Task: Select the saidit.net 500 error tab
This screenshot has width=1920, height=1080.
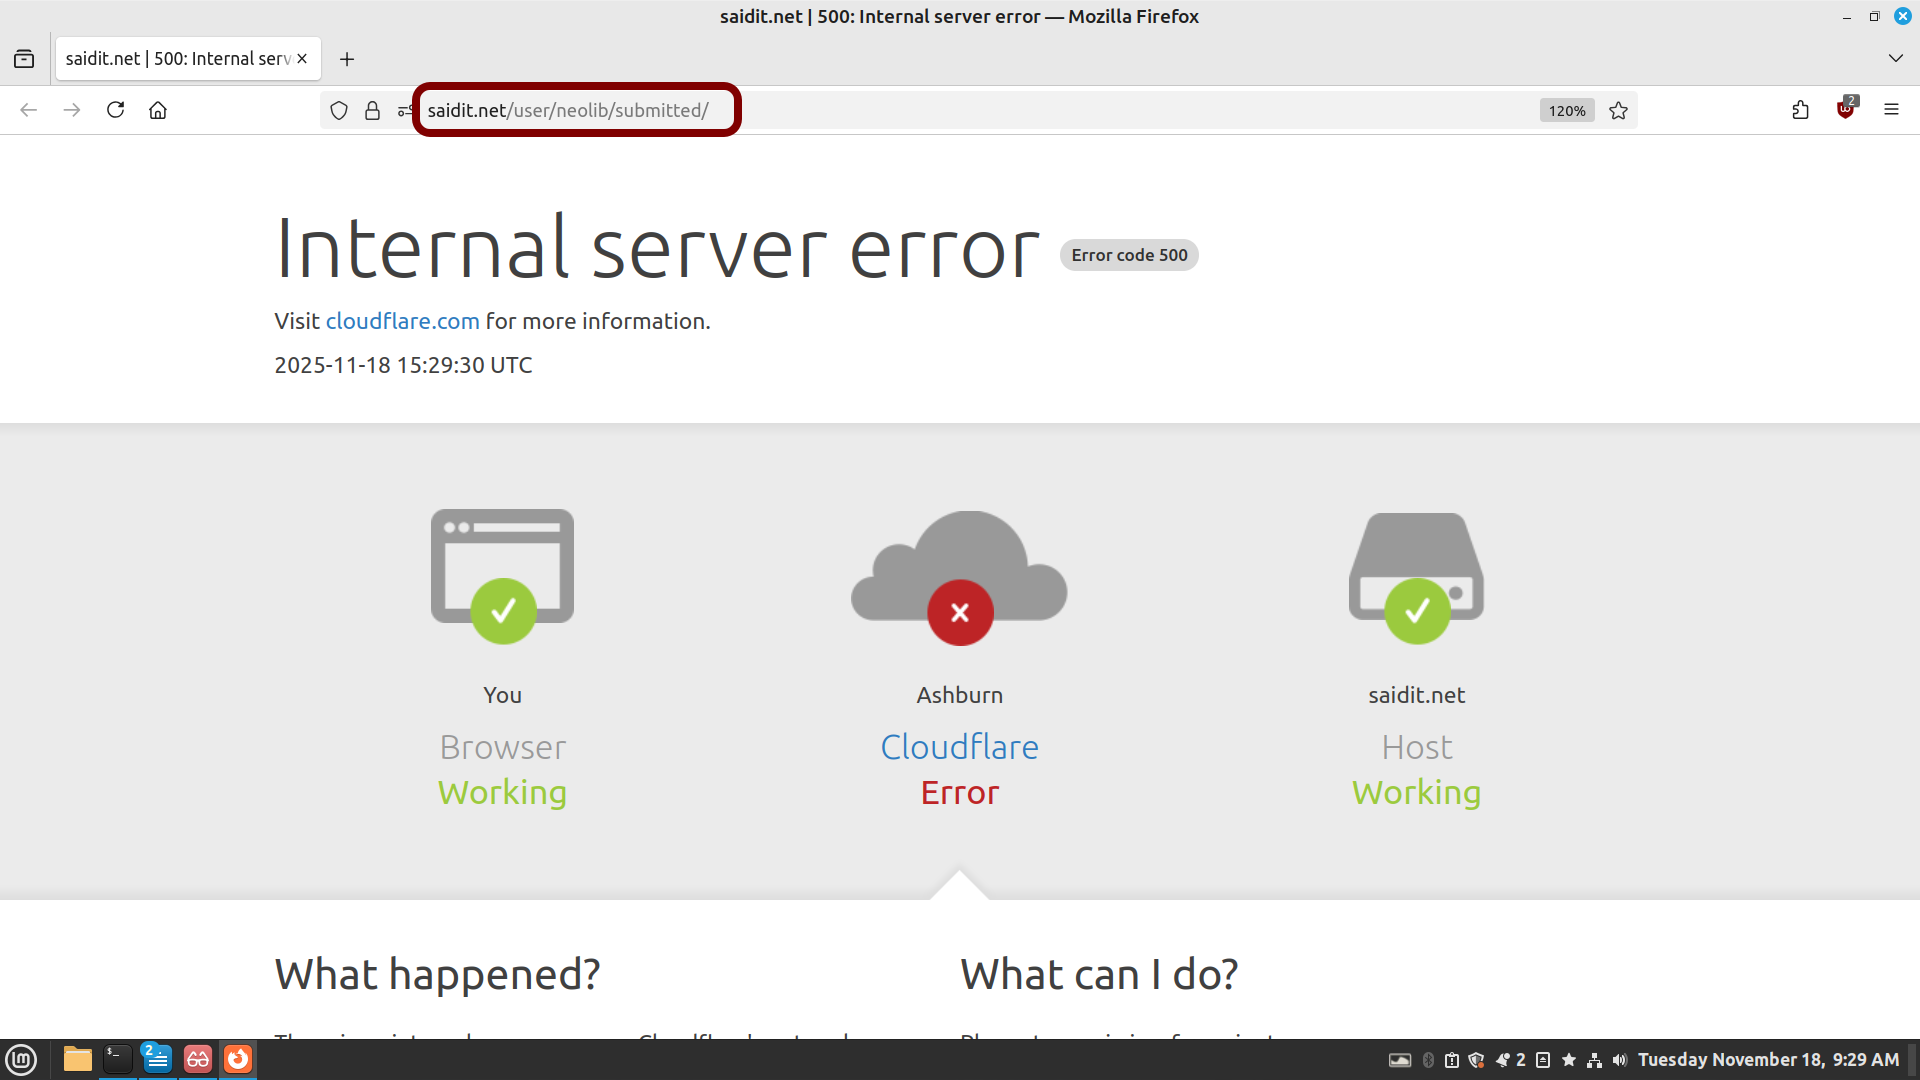Action: (177, 59)
